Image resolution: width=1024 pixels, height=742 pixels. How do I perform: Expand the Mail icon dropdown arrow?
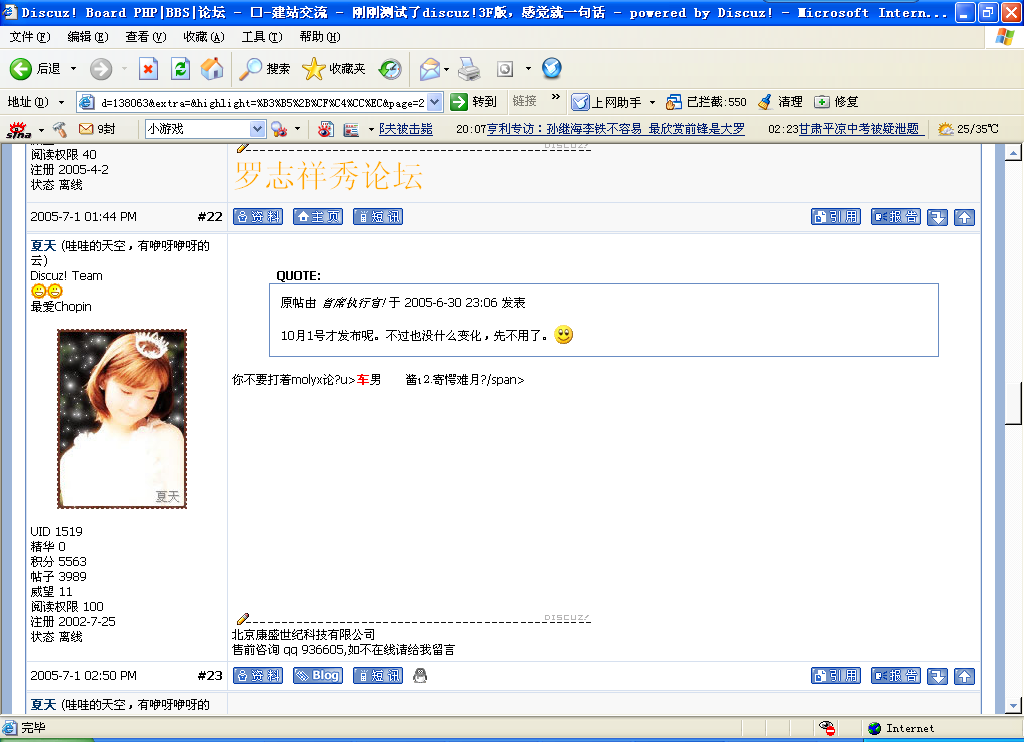tap(447, 69)
